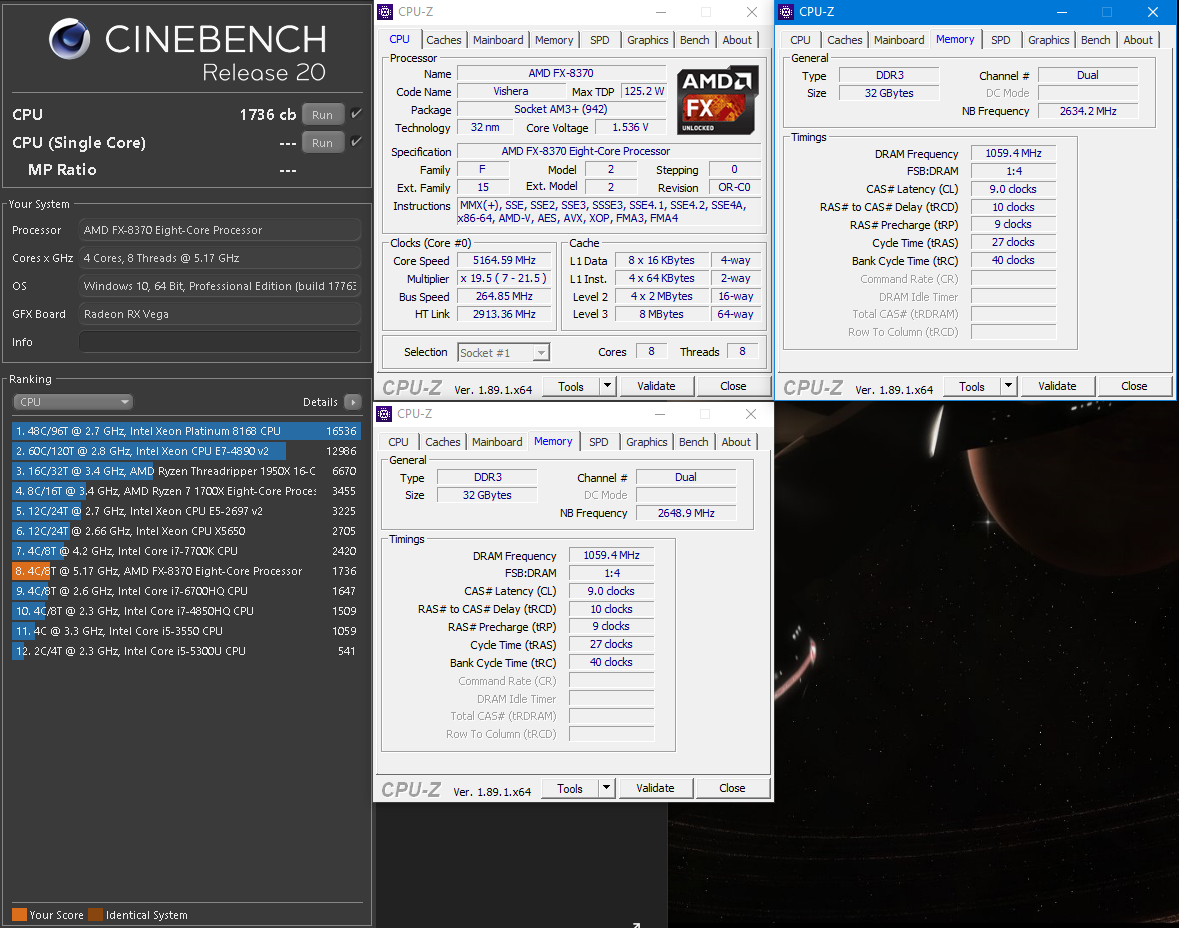Click the Cinebench logo sphere icon
The image size is (1179, 928).
69,39
